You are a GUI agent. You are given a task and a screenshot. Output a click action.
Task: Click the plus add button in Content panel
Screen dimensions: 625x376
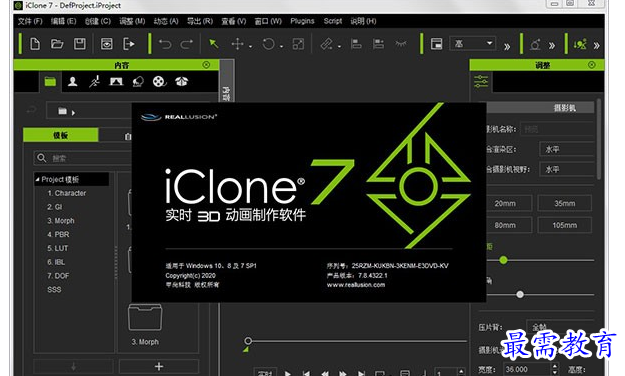(x=159, y=366)
